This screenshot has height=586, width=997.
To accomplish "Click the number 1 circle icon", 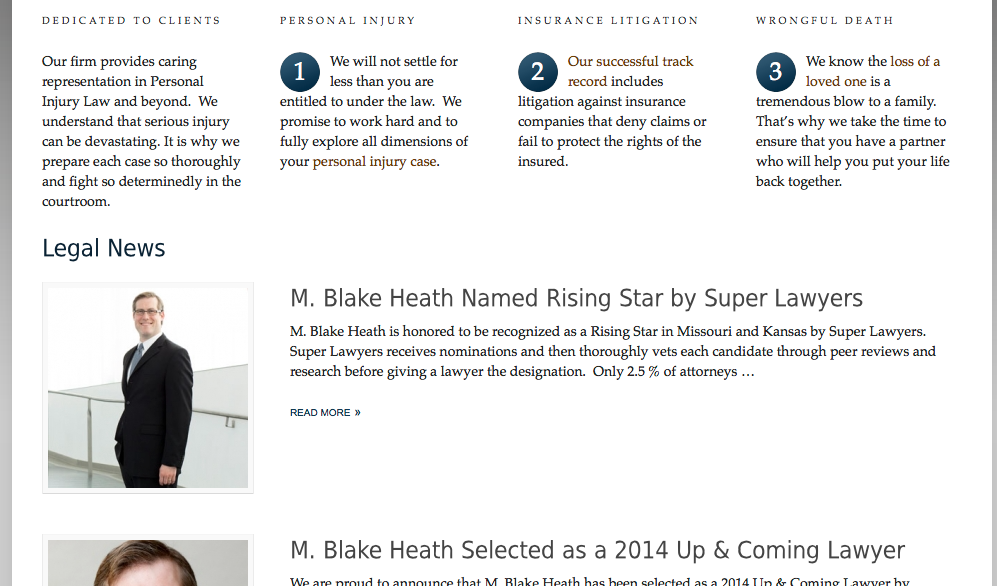I will point(299,72).
